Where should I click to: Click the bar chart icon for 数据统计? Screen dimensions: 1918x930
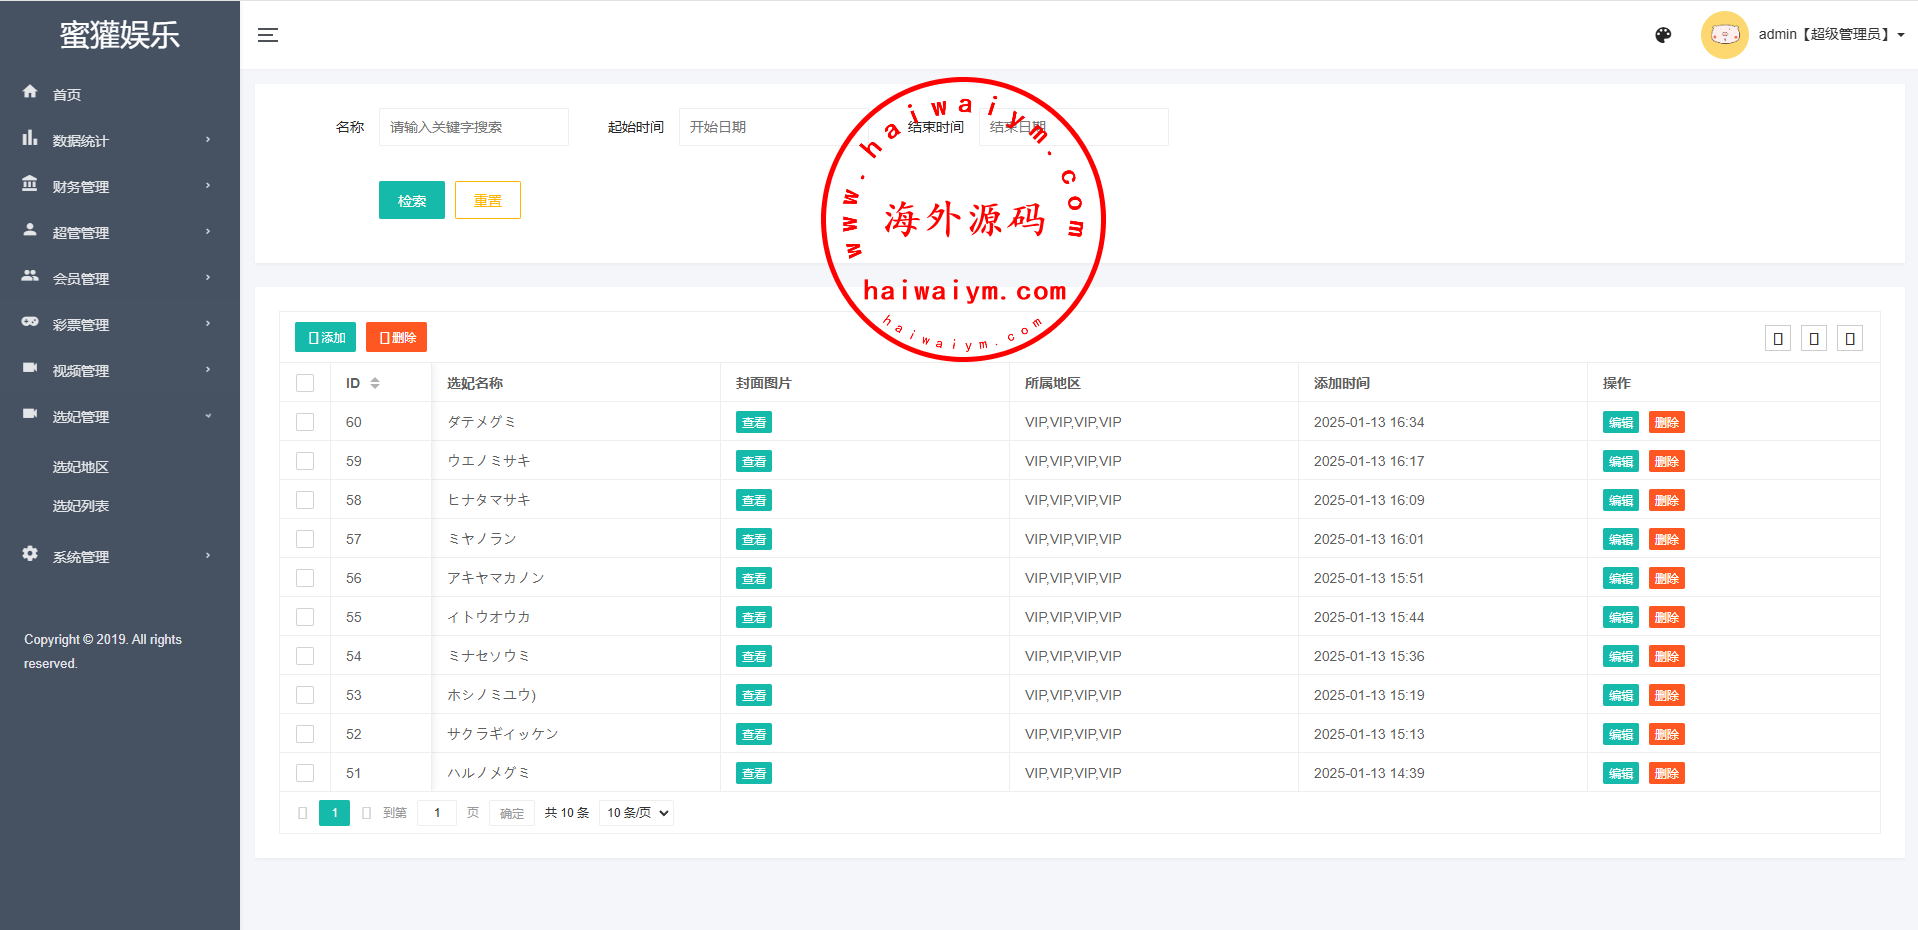point(30,138)
